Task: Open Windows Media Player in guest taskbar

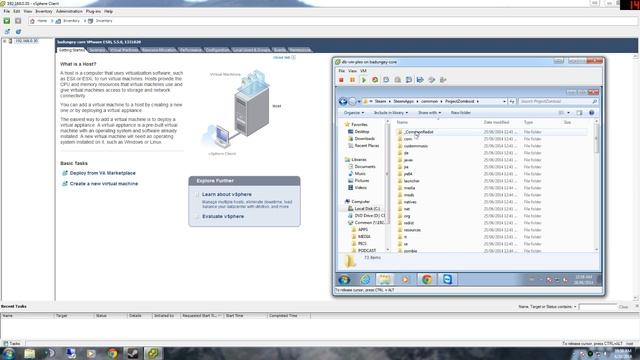Action: coord(405,280)
